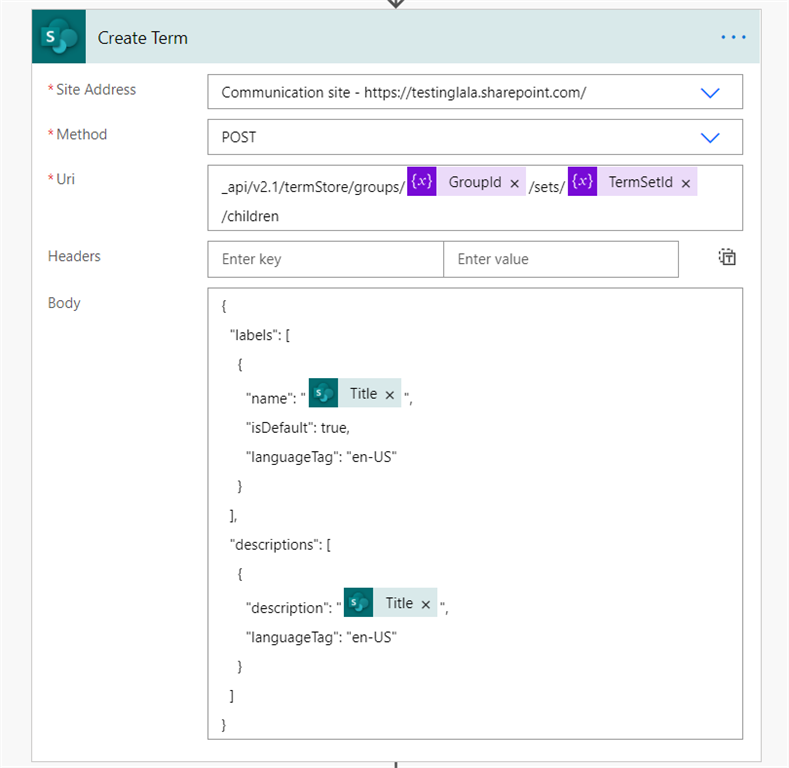The width and height of the screenshot is (789, 768).
Task: Select the TermSetId token label
Action: 640,182
